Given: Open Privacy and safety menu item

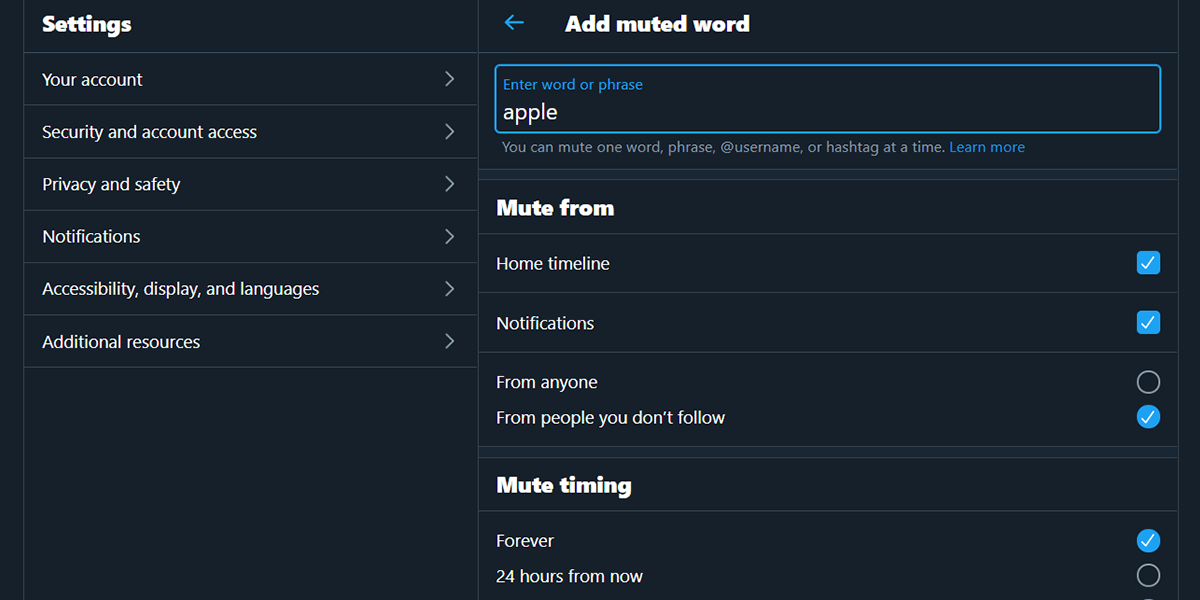Looking at the screenshot, I should (111, 185).
